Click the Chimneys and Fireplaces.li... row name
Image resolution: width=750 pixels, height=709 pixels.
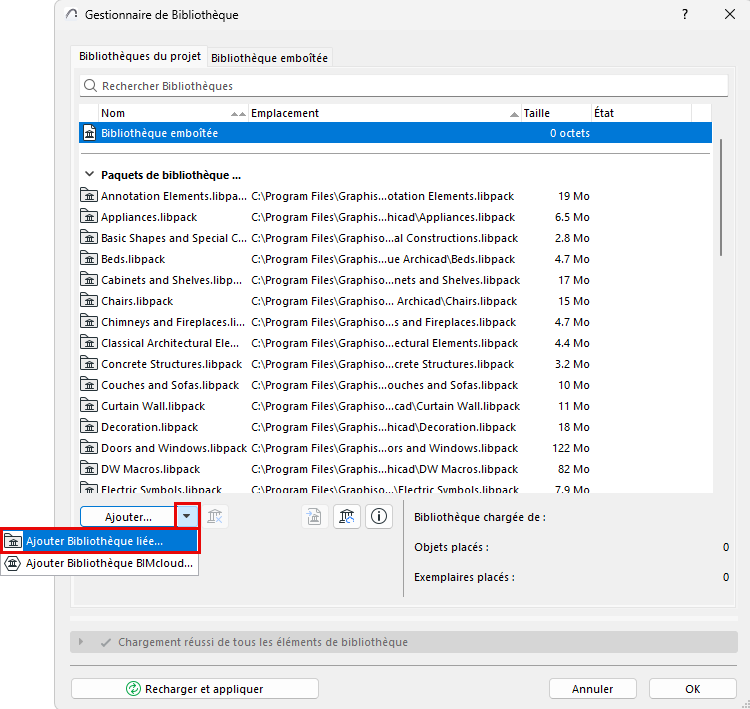[173, 322]
